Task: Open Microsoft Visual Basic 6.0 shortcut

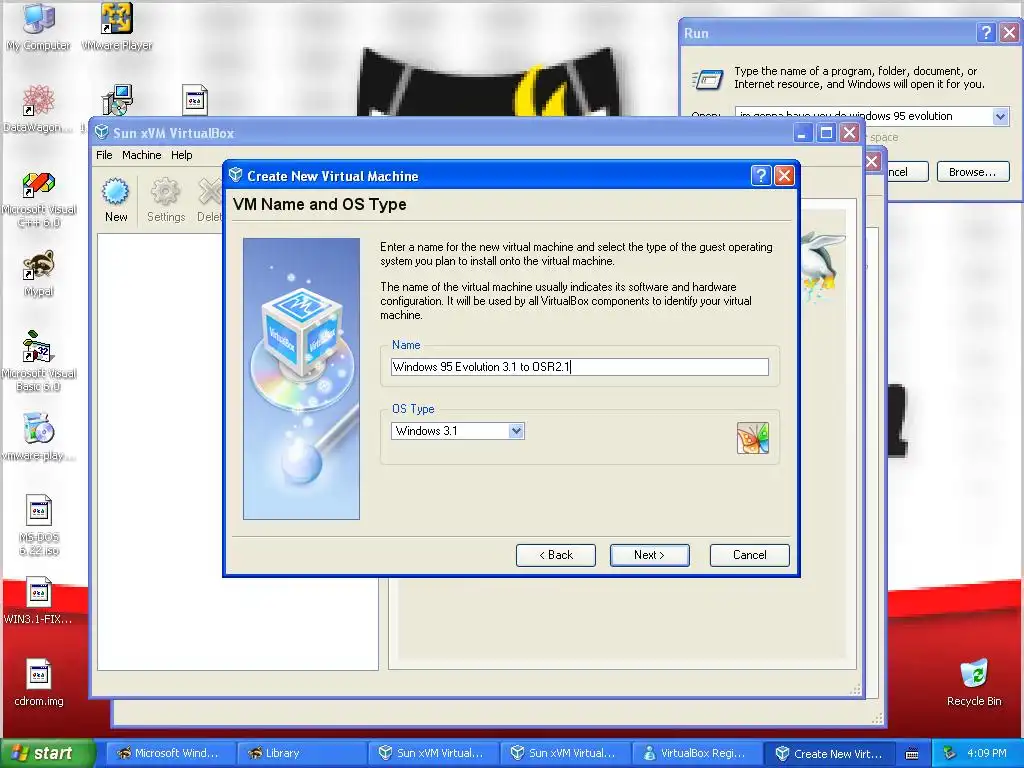Action: click(x=39, y=362)
